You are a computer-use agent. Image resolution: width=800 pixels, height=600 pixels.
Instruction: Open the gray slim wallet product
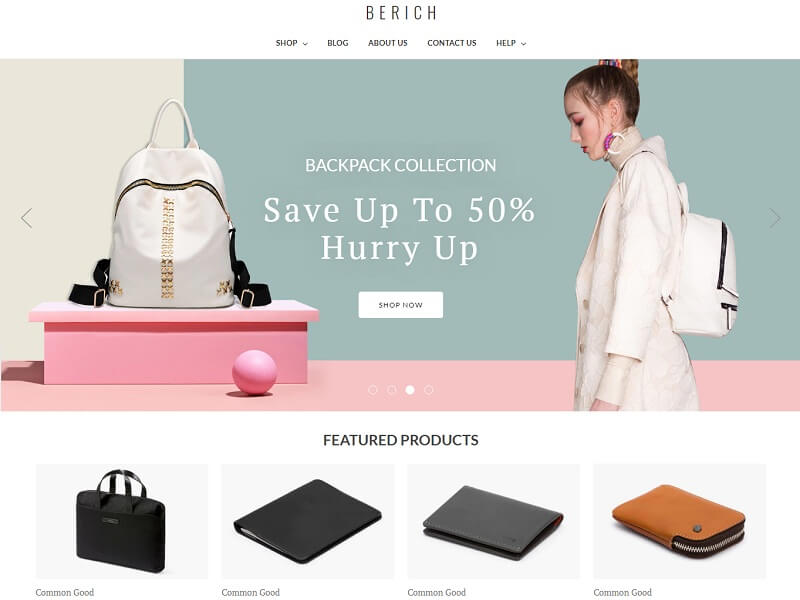pos(493,521)
